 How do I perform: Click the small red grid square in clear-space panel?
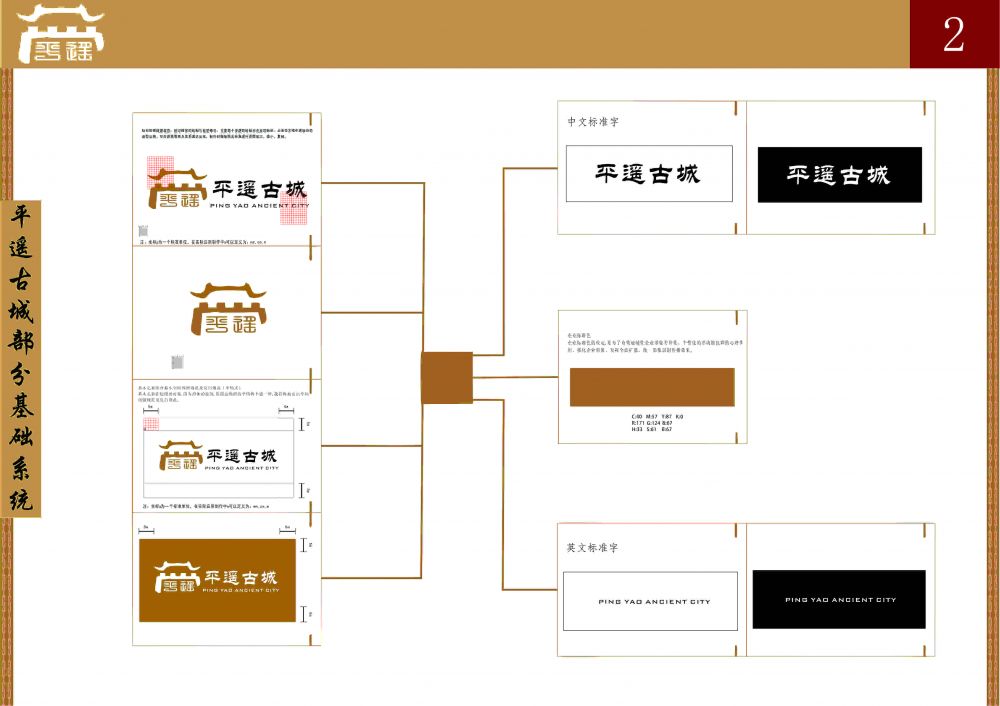[151, 424]
